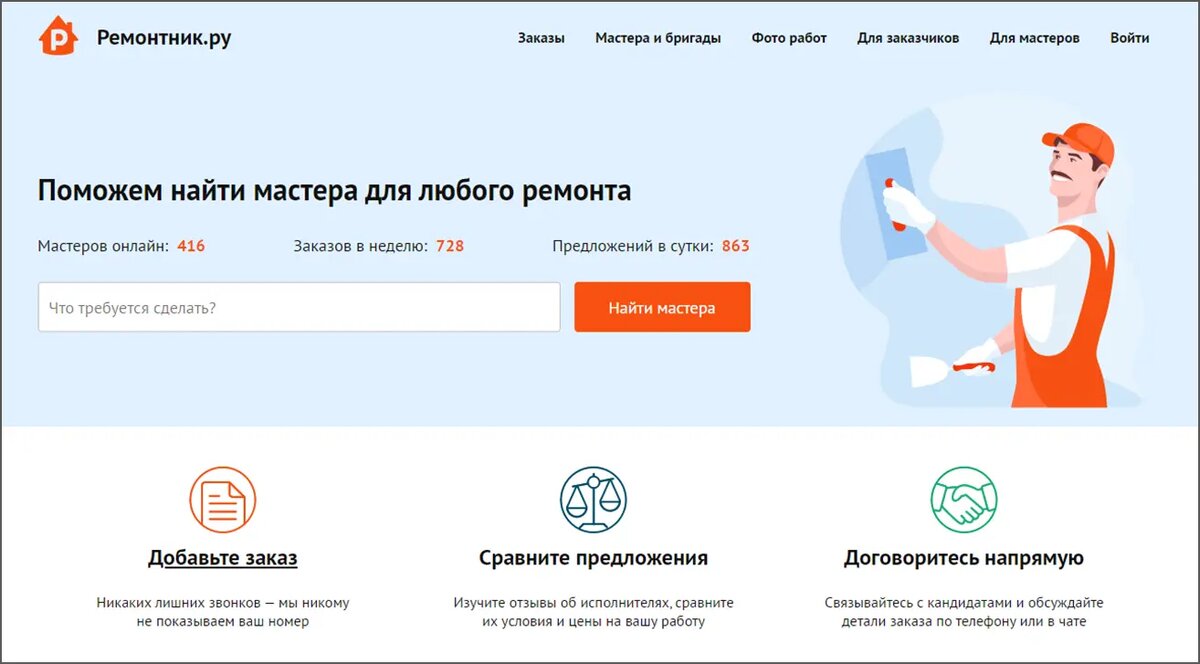Click the Войти login link
The height and width of the screenshot is (664, 1200).
pos(1129,38)
